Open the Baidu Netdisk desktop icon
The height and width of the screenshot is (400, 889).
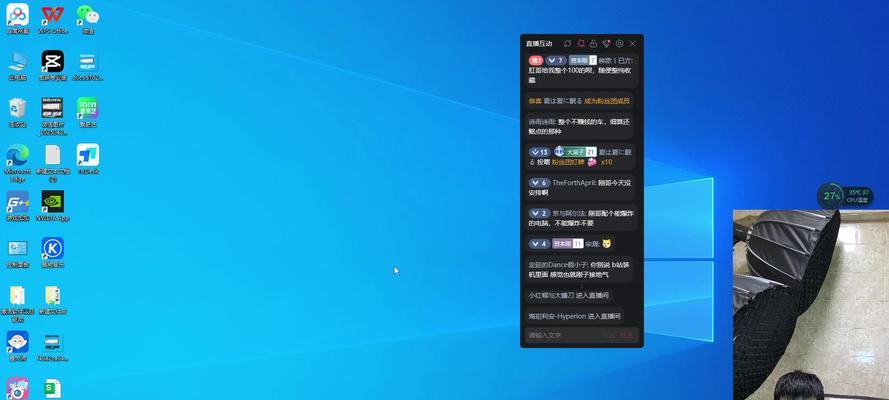(x=18, y=19)
